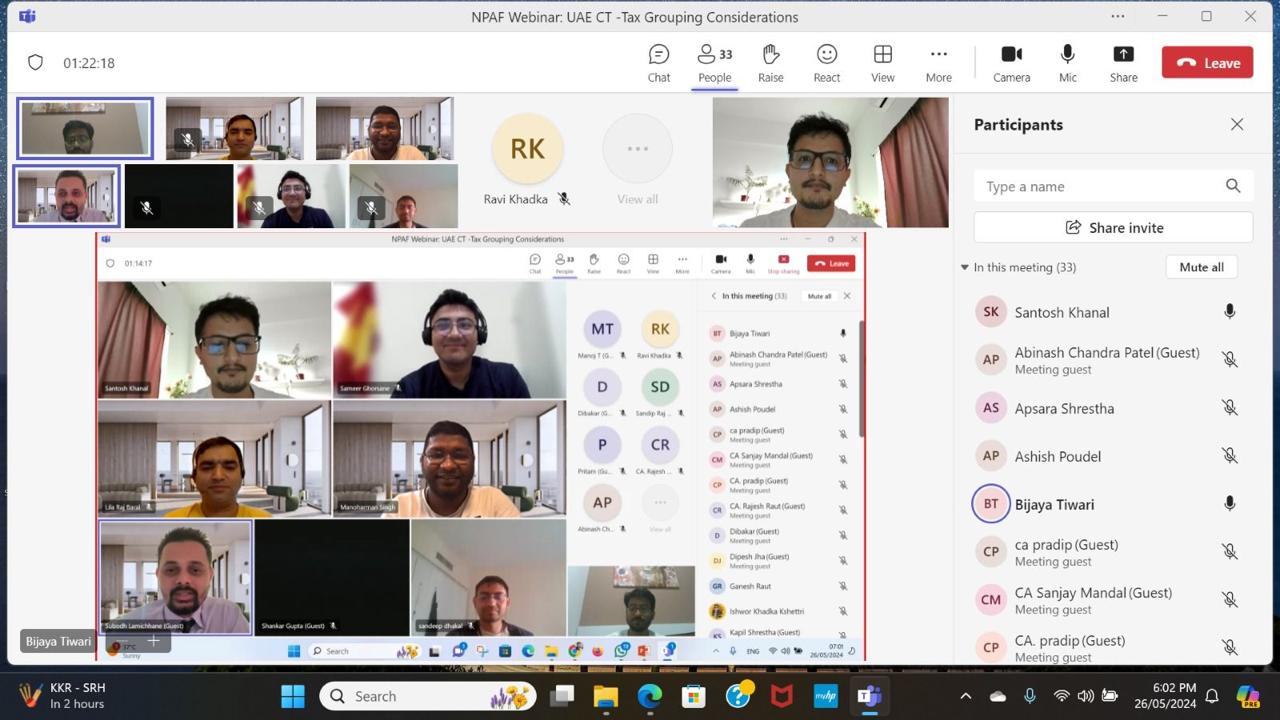The image size is (1280, 720).
Task: Click the 'Type a name' search field
Action: (1100, 186)
